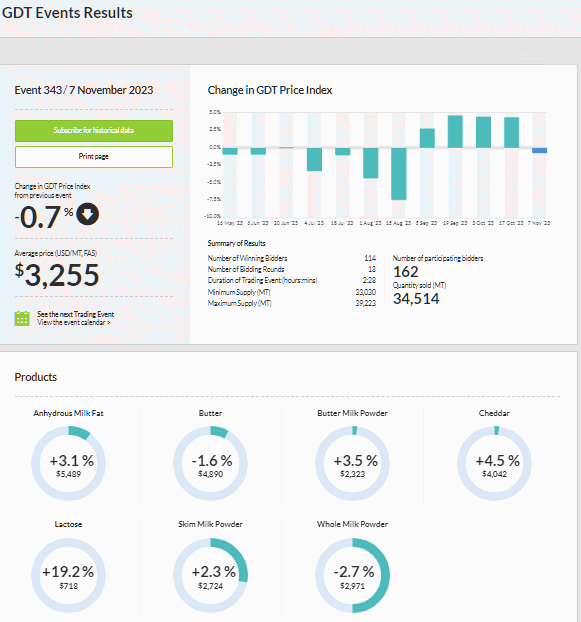Click the Lactose $718 price
Viewport: 581px width, 622px height.
click(x=69, y=586)
